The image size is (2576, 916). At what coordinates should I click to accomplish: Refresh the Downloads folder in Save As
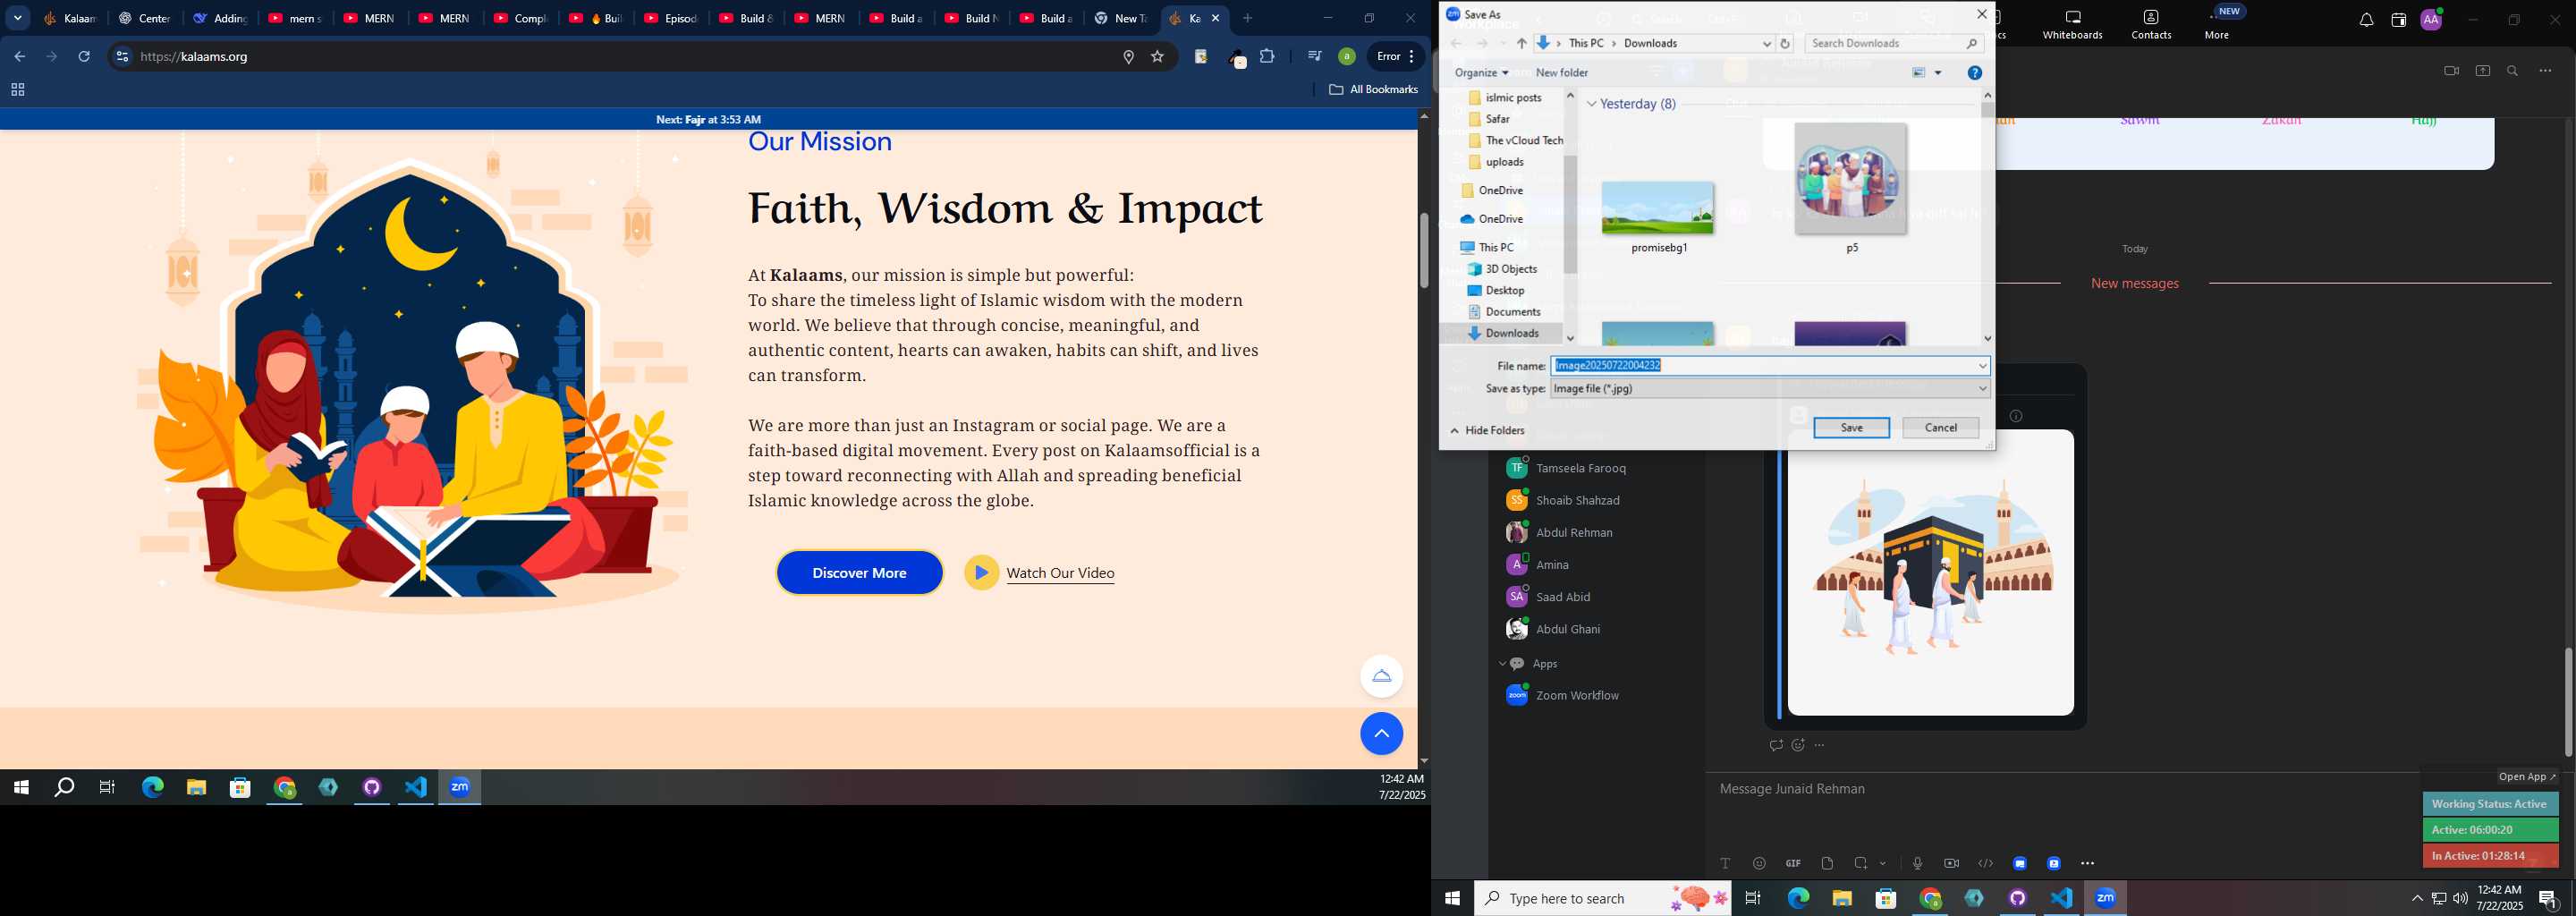tap(1785, 44)
